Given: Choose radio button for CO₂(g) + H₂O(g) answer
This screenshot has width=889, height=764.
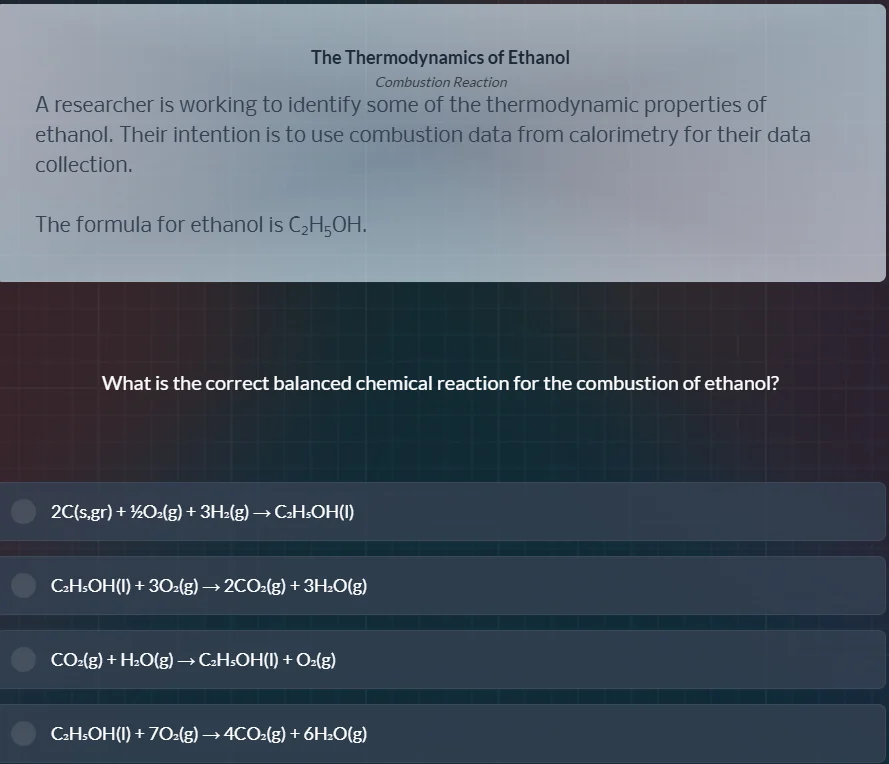Looking at the screenshot, I should point(24,660).
